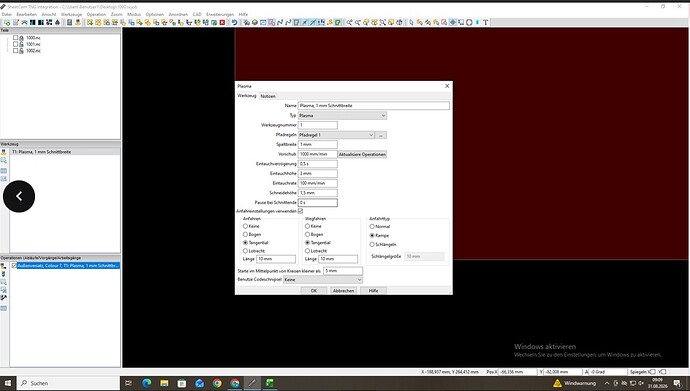Select Keine under Anfahren
Viewport: 690px width, 391px height.
246,226
